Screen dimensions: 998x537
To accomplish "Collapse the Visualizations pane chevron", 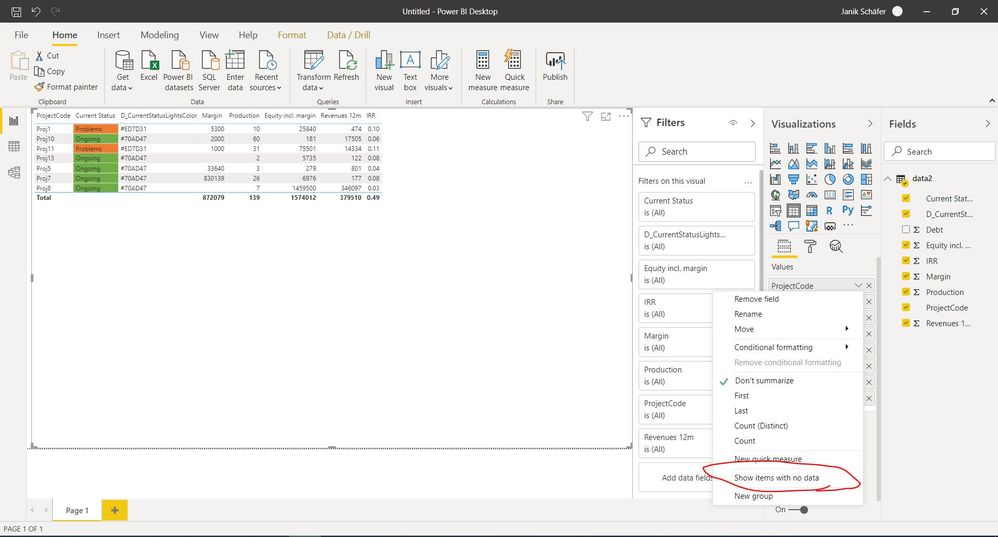I will [870, 123].
